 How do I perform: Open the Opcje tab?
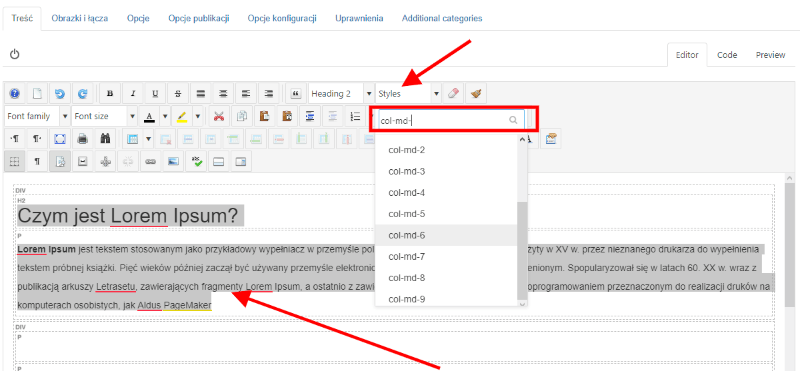pyautogui.click(x=138, y=18)
